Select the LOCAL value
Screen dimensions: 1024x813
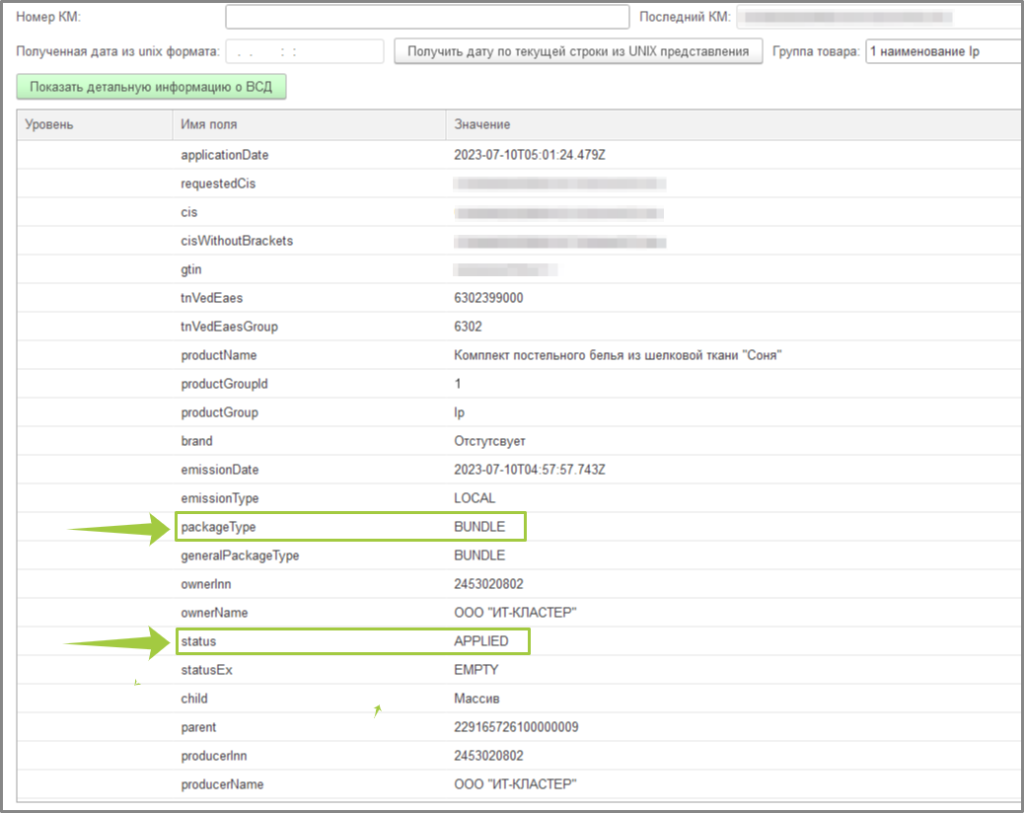pyautogui.click(x=475, y=498)
